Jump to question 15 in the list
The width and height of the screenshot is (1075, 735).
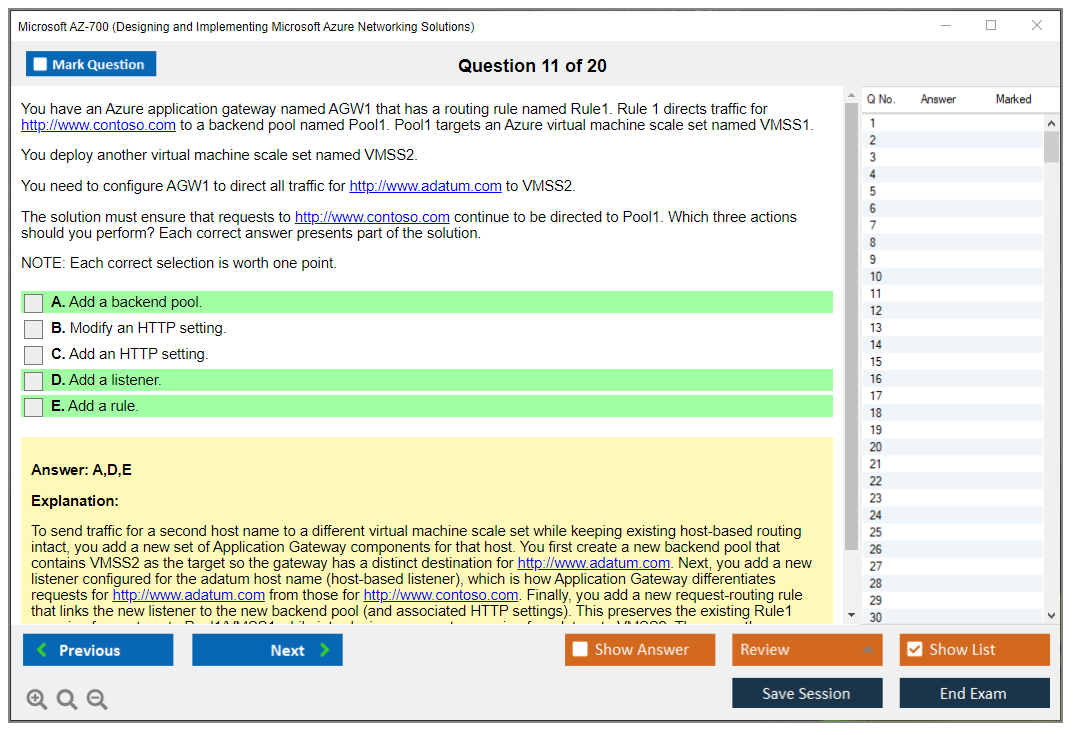(x=876, y=362)
